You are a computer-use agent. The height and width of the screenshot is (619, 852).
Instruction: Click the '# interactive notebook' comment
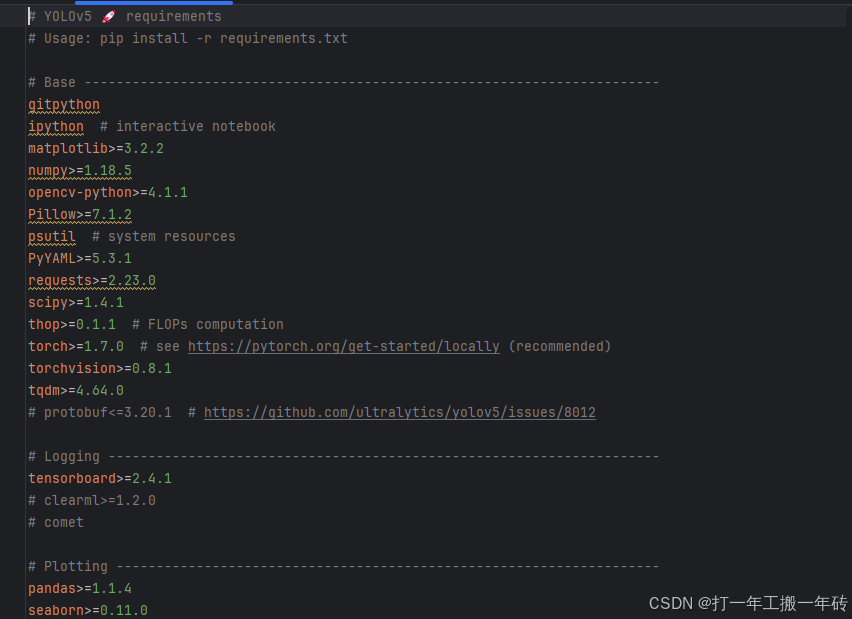(187, 126)
